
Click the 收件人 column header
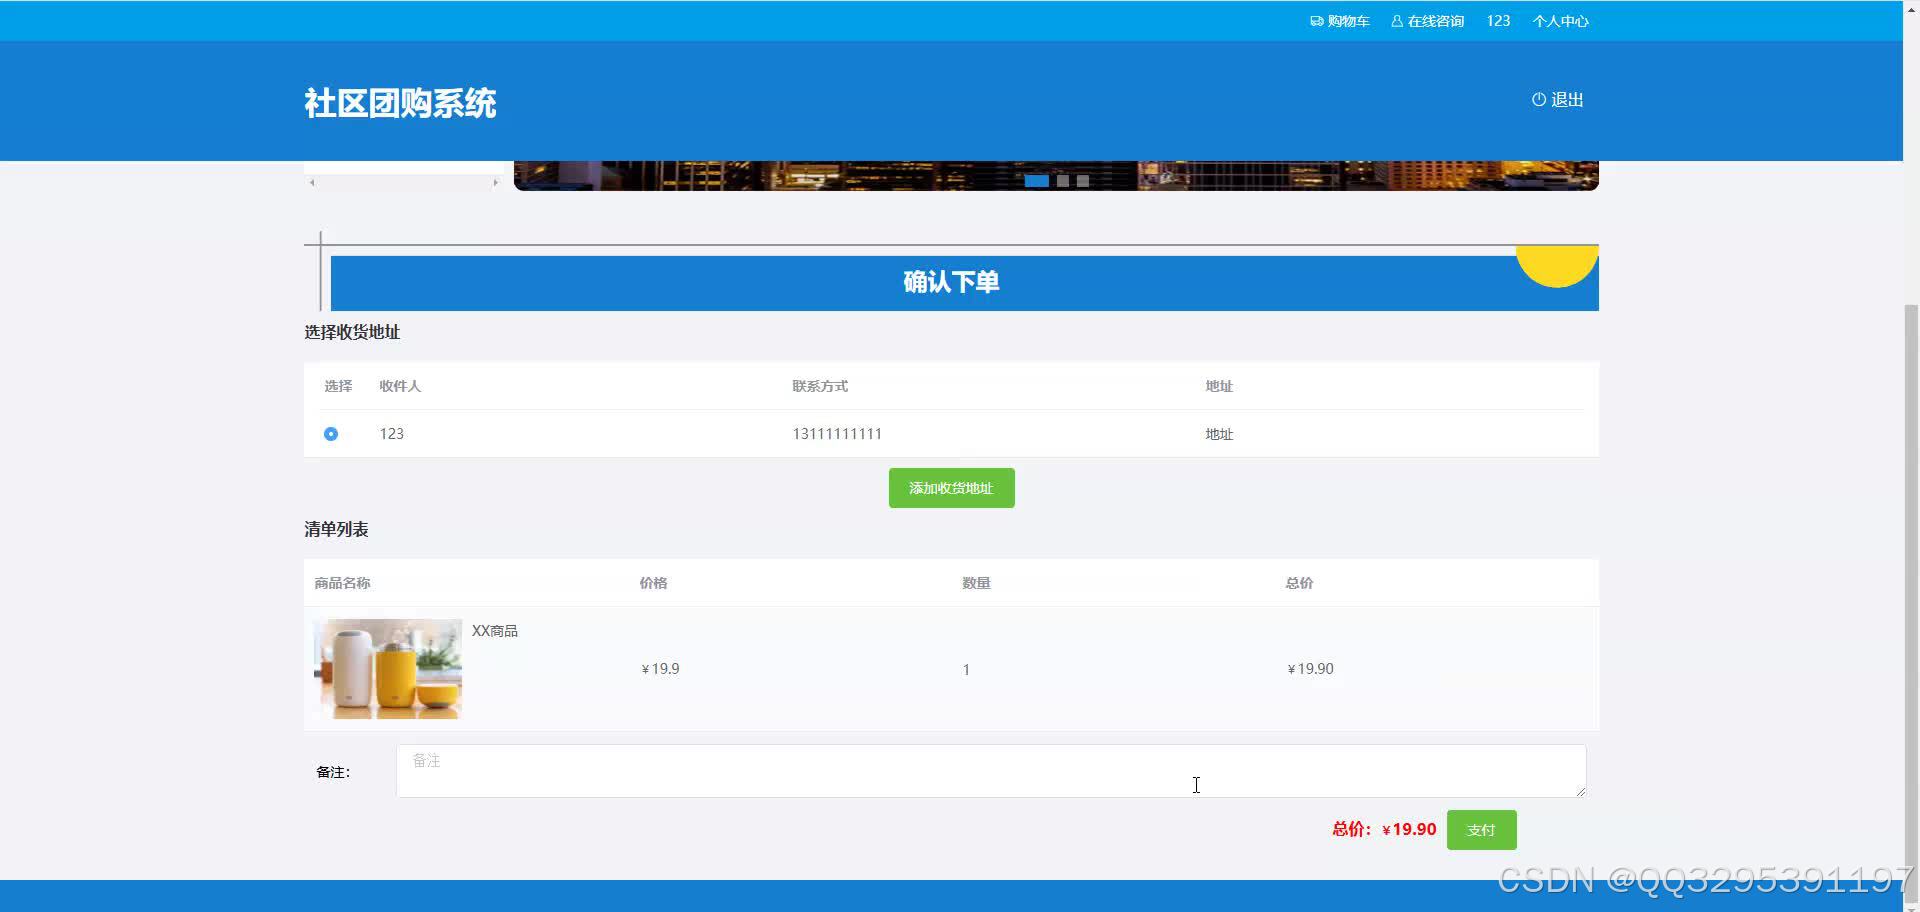(400, 386)
